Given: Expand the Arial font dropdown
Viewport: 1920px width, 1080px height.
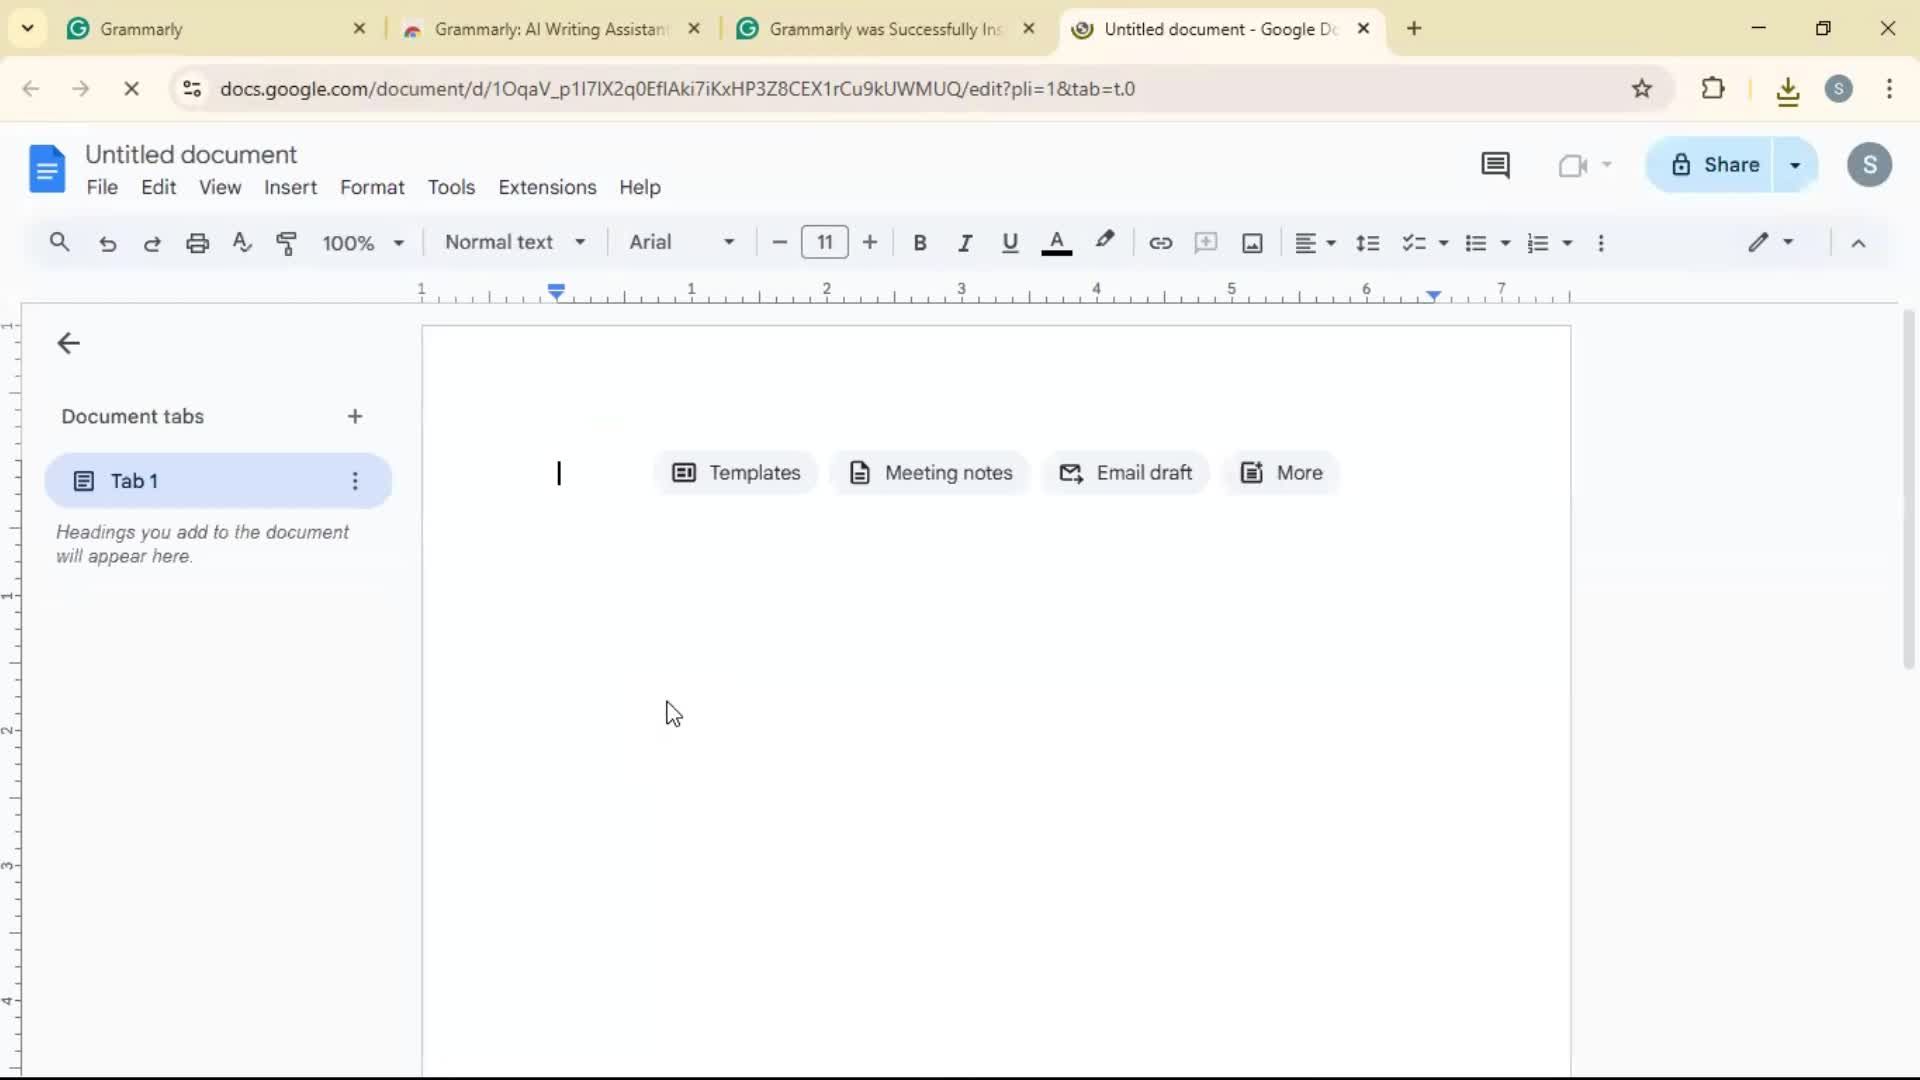Looking at the screenshot, I should click(682, 242).
